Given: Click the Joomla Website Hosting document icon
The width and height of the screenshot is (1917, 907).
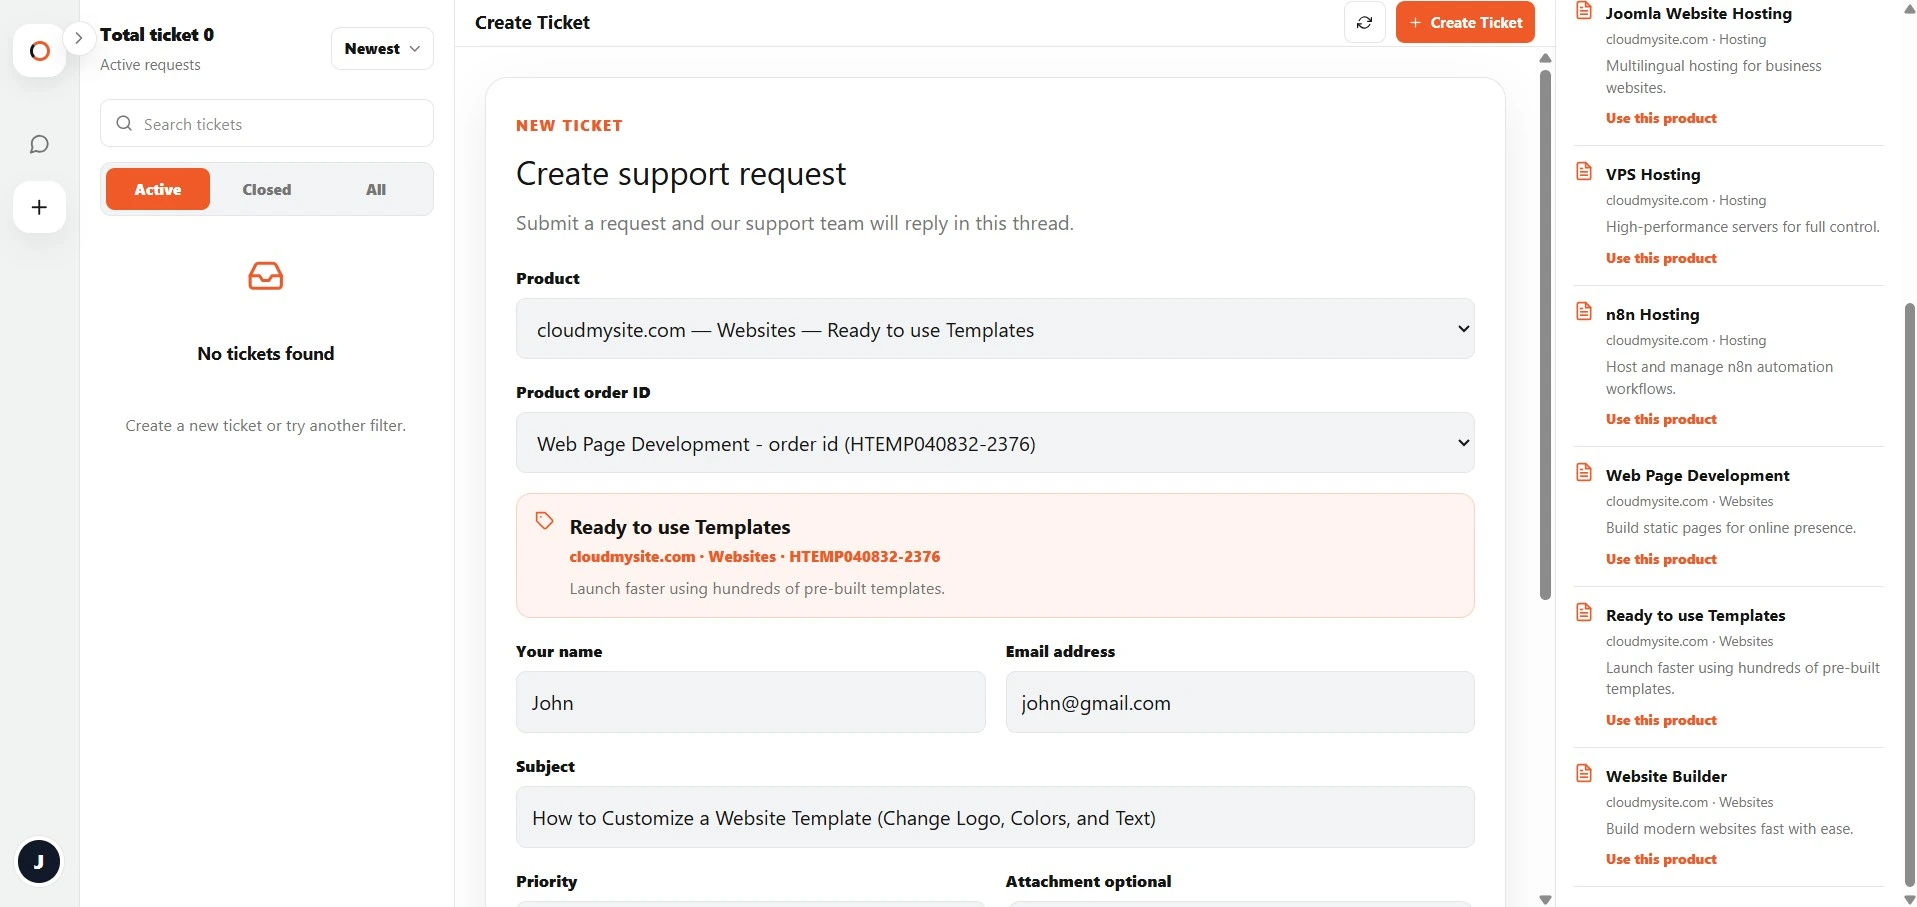Looking at the screenshot, I should pyautogui.click(x=1584, y=11).
